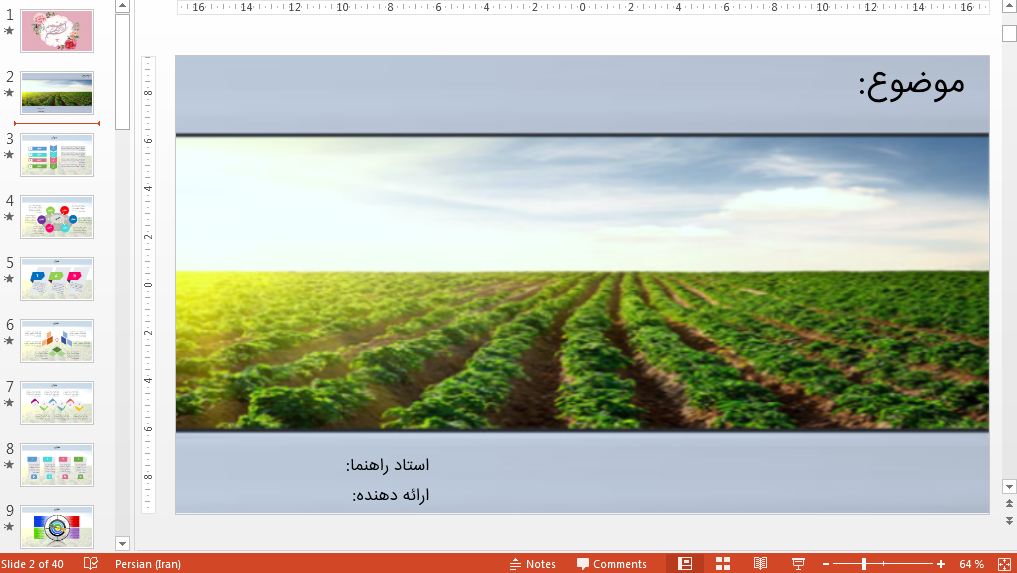Click the Slide 2 of 40 indicator
This screenshot has height=573, width=1017.
pyautogui.click(x=32, y=564)
